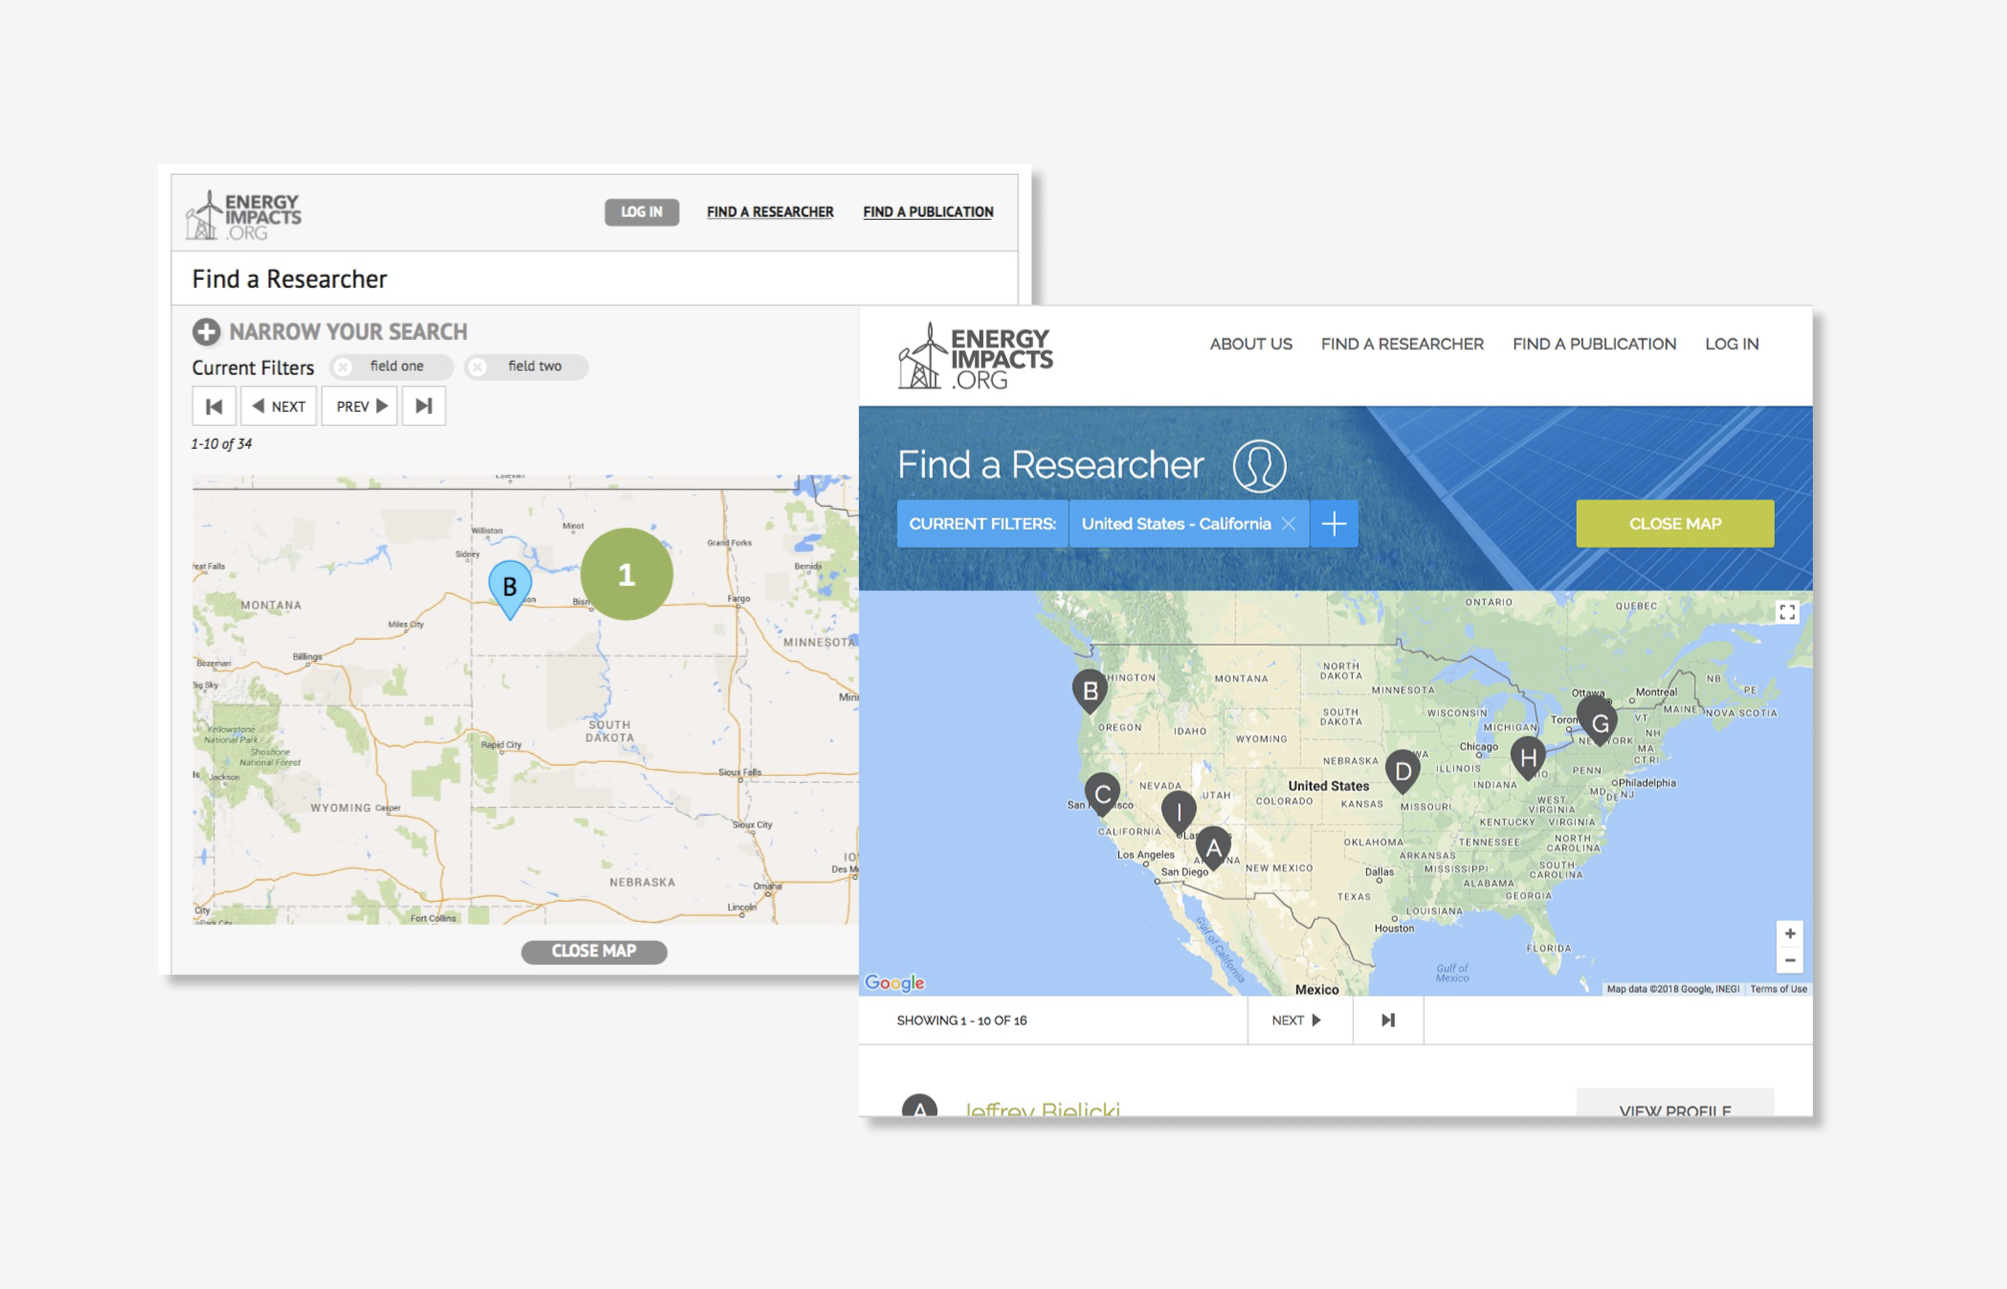The width and height of the screenshot is (2007, 1289).
Task: Remove the 'field two' filter chip
Action: coord(478,367)
